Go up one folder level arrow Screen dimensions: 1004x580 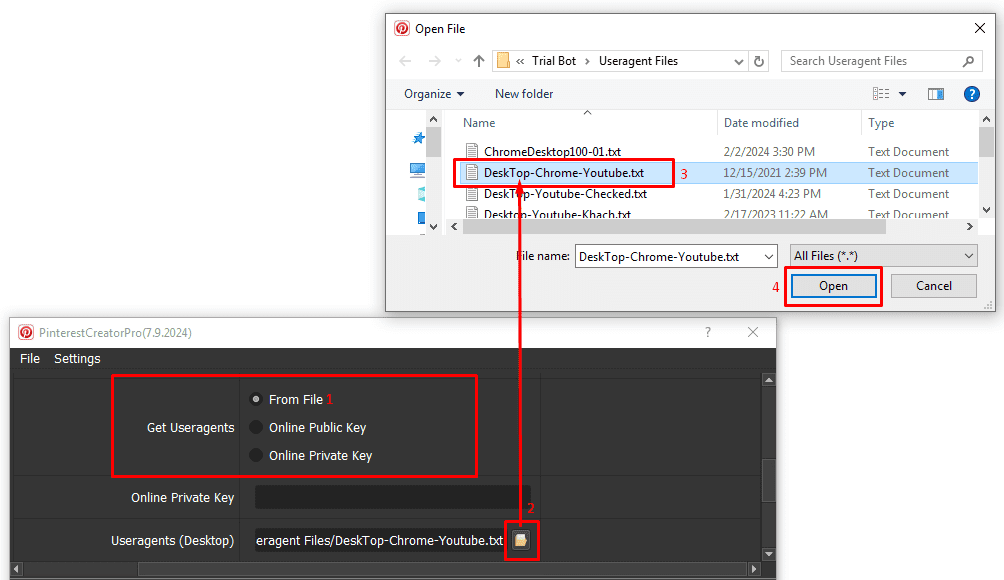[x=479, y=61]
